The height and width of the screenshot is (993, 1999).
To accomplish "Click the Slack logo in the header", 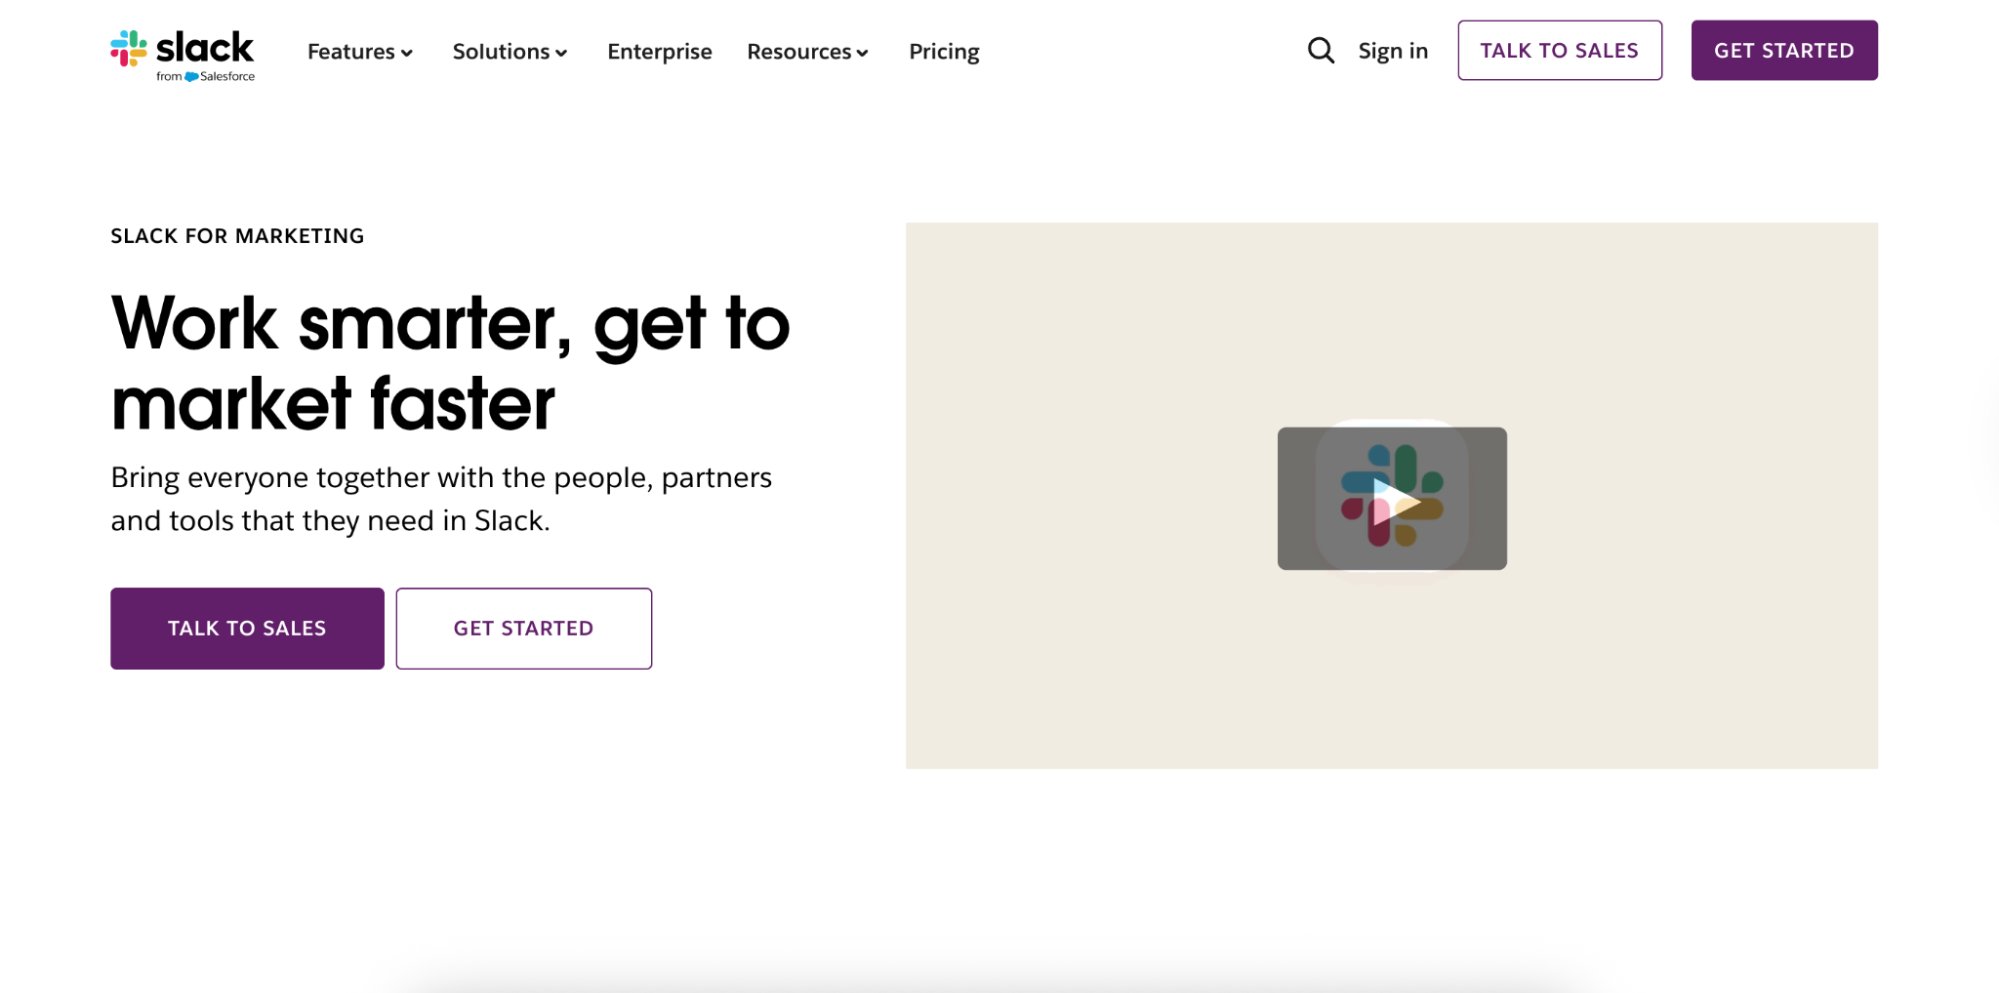I will coord(182,54).
